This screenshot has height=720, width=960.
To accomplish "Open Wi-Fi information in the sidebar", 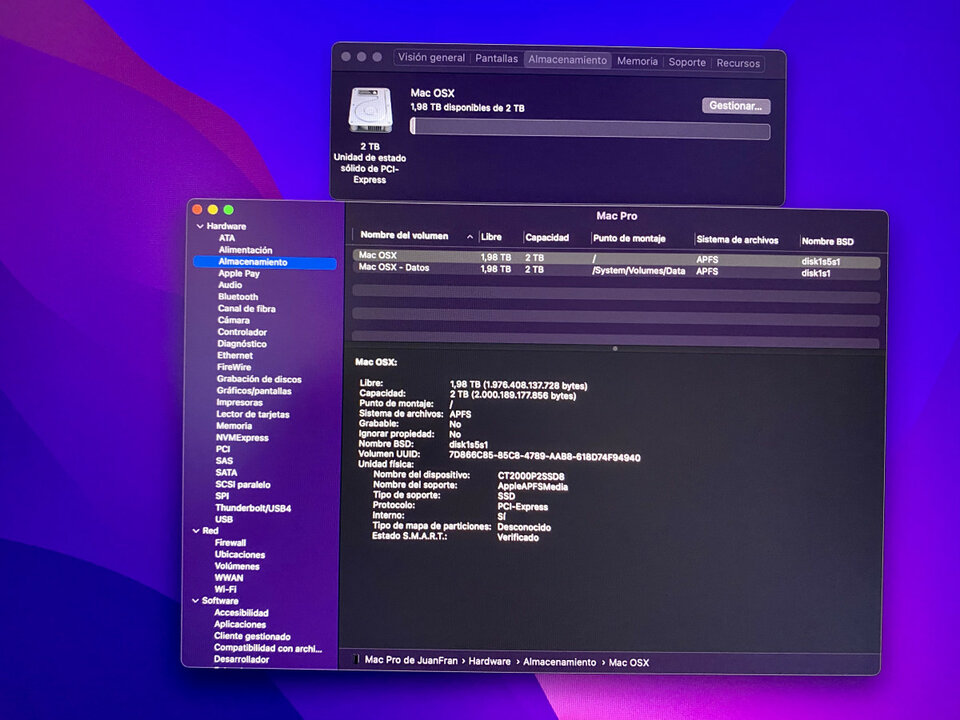I will click(x=226, y=589).
